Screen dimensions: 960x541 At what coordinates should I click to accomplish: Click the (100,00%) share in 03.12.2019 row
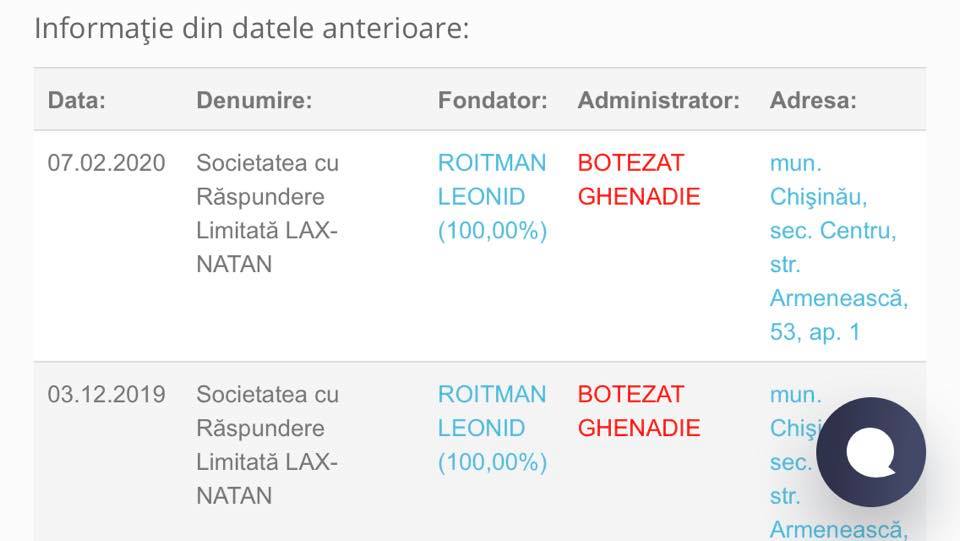click(x=492, y=462)
